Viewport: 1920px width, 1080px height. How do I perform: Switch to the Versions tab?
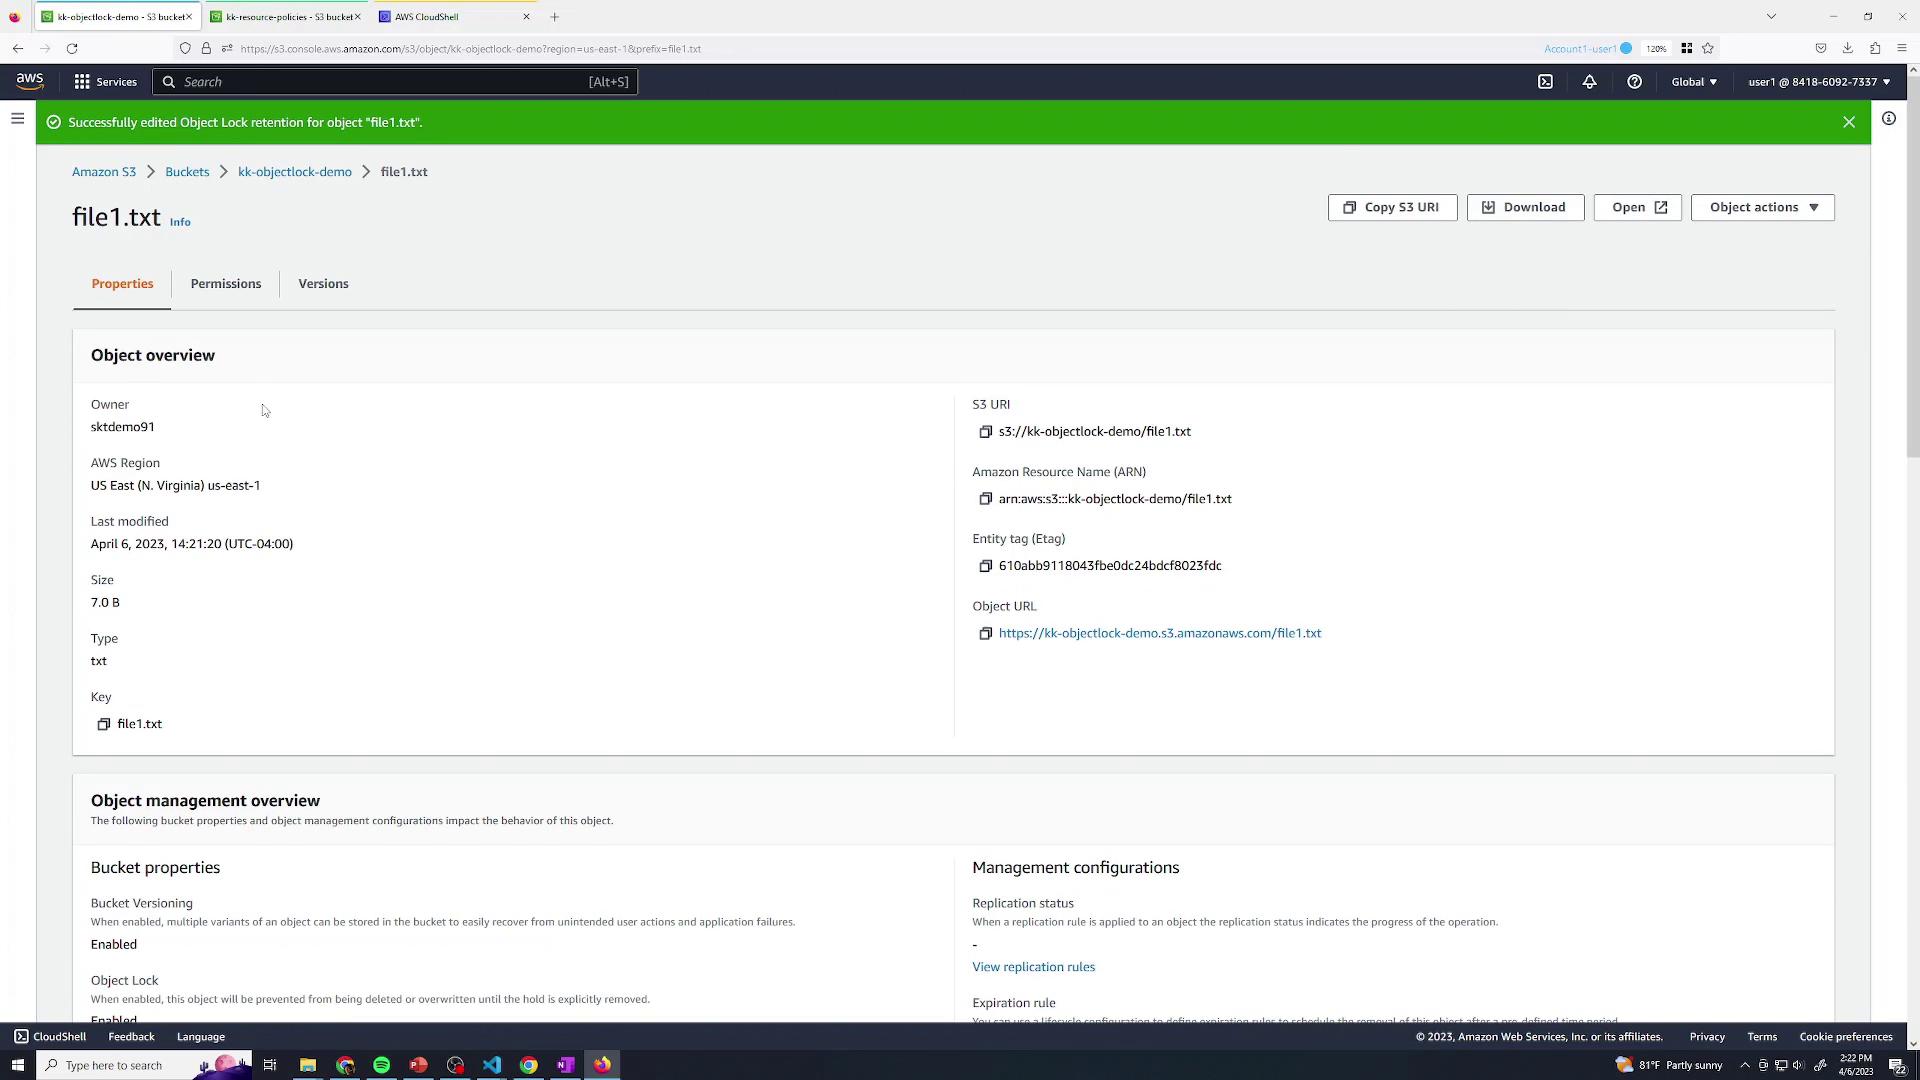323,284
